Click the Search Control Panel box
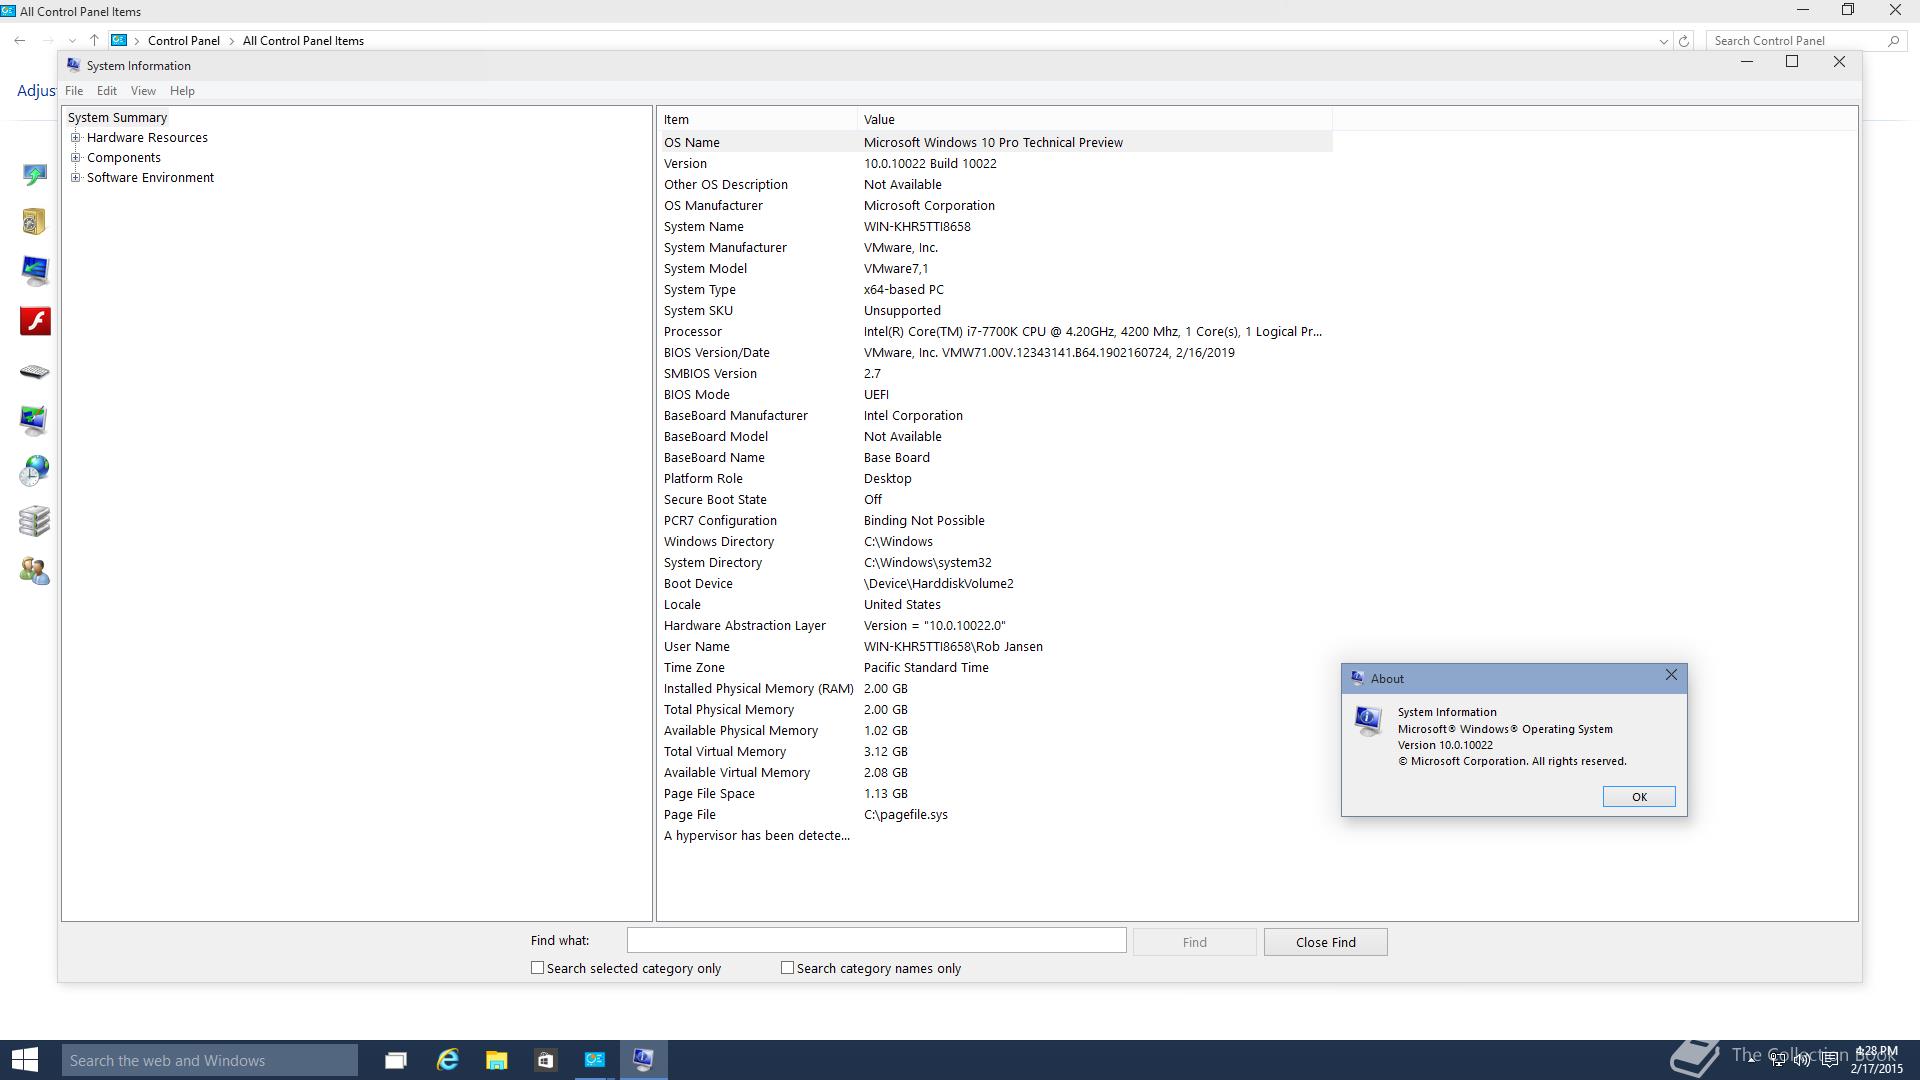The image size is (1920, 1080). [1796, 41]
